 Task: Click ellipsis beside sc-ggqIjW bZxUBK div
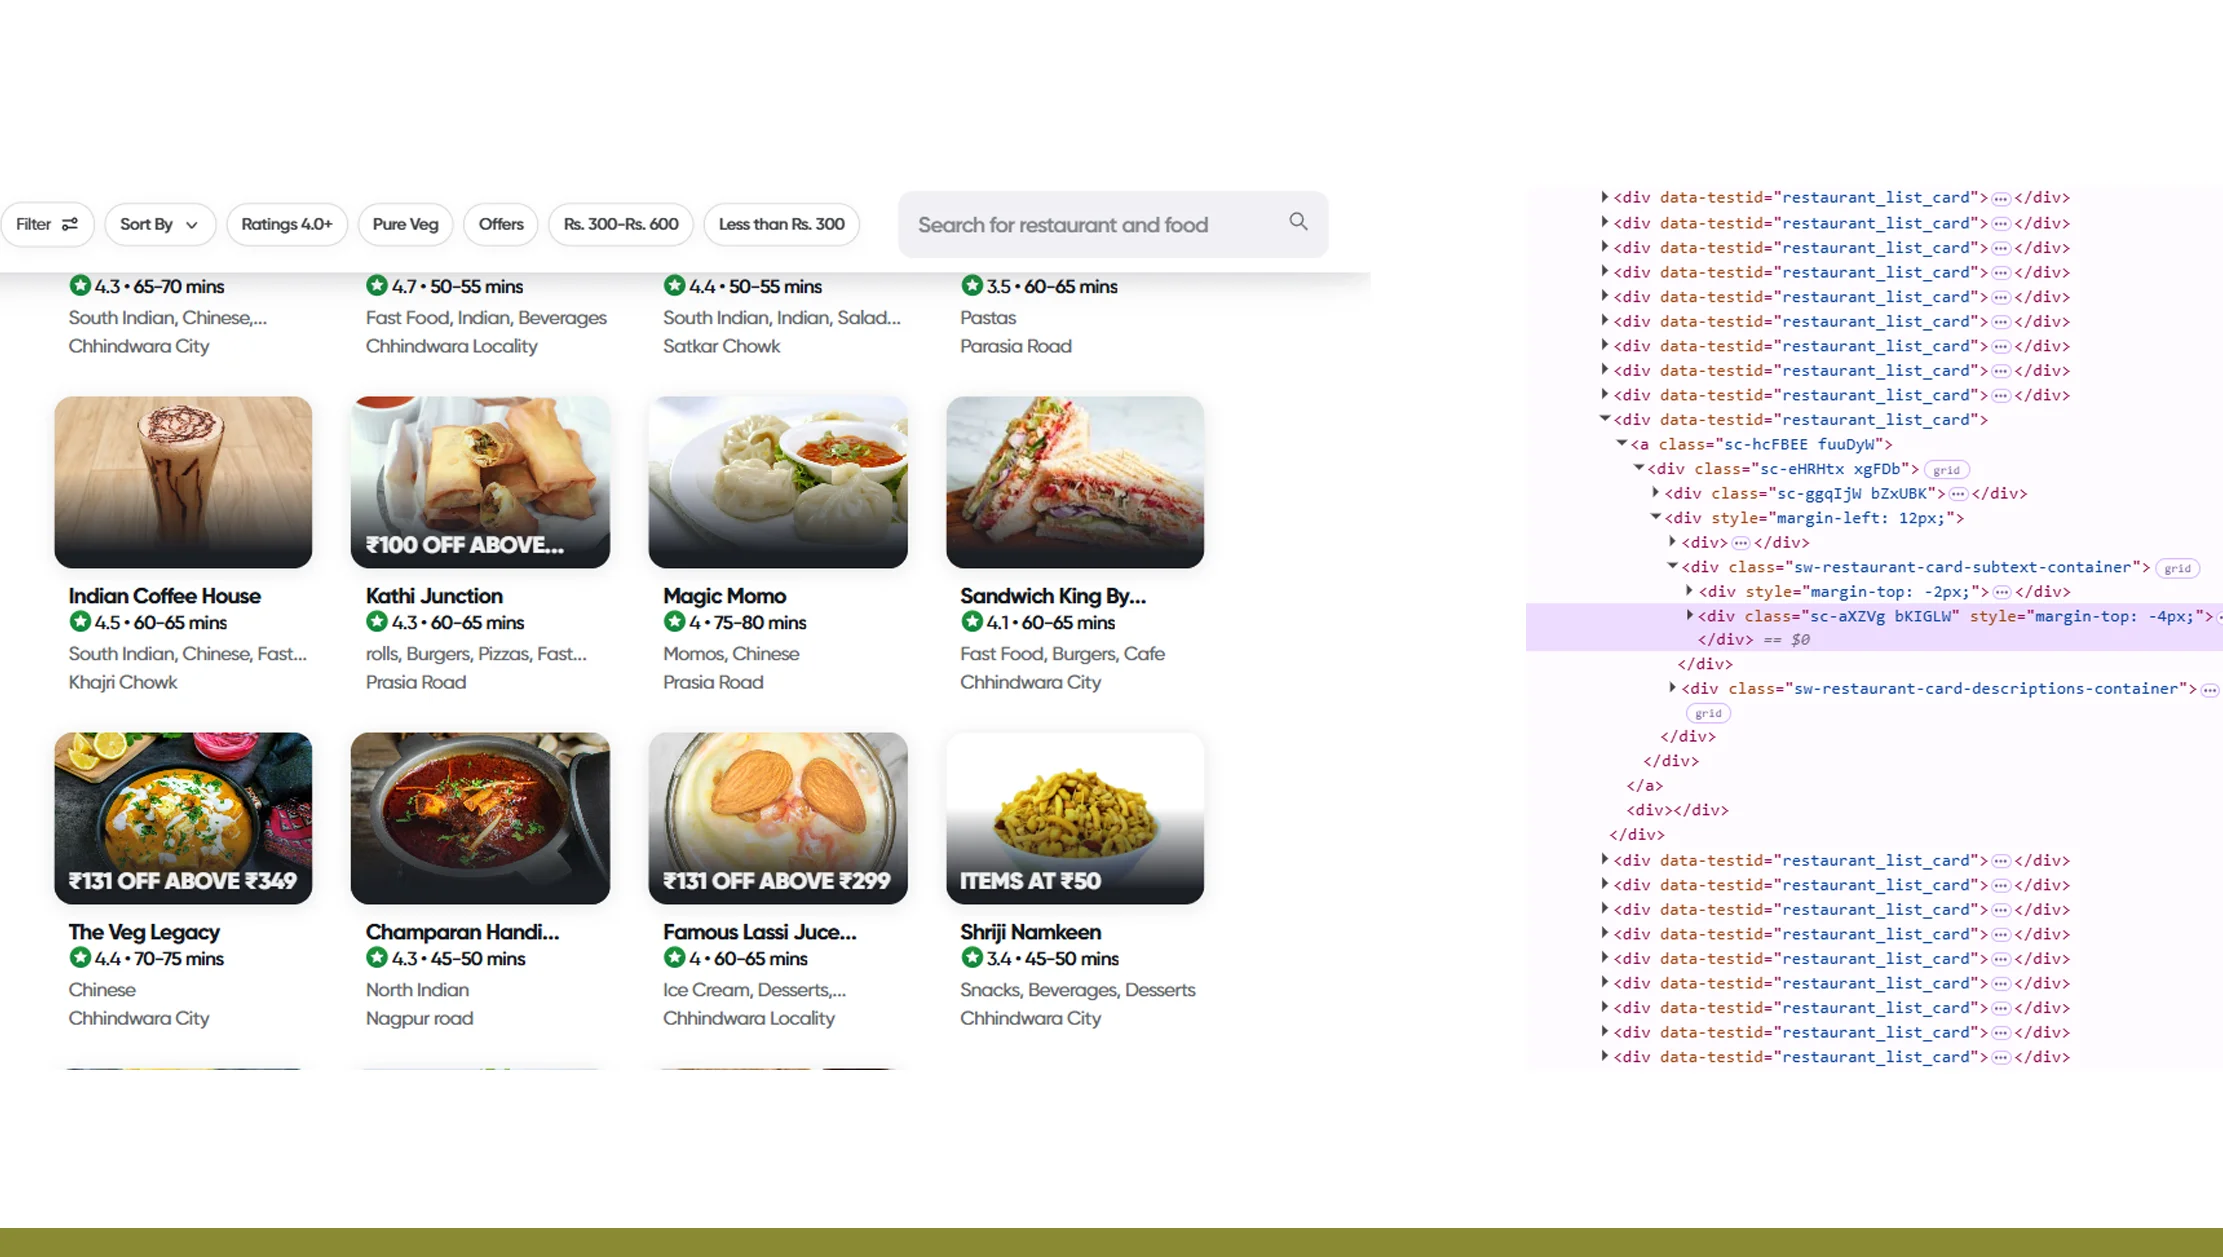[1958, 493]
